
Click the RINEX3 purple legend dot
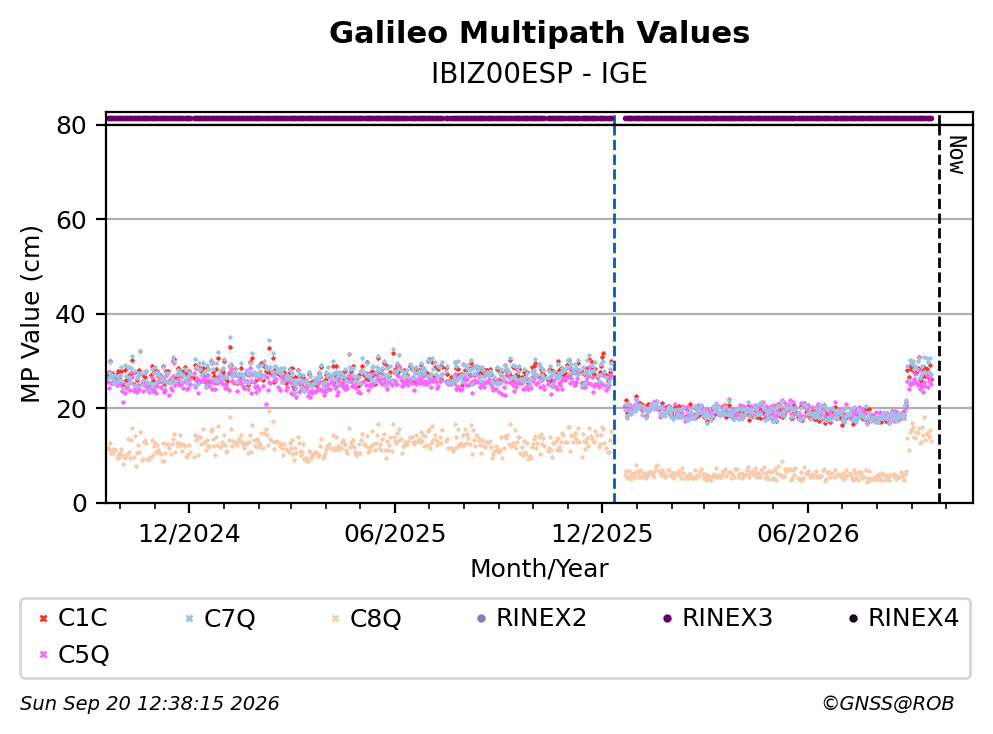[667, 618]
